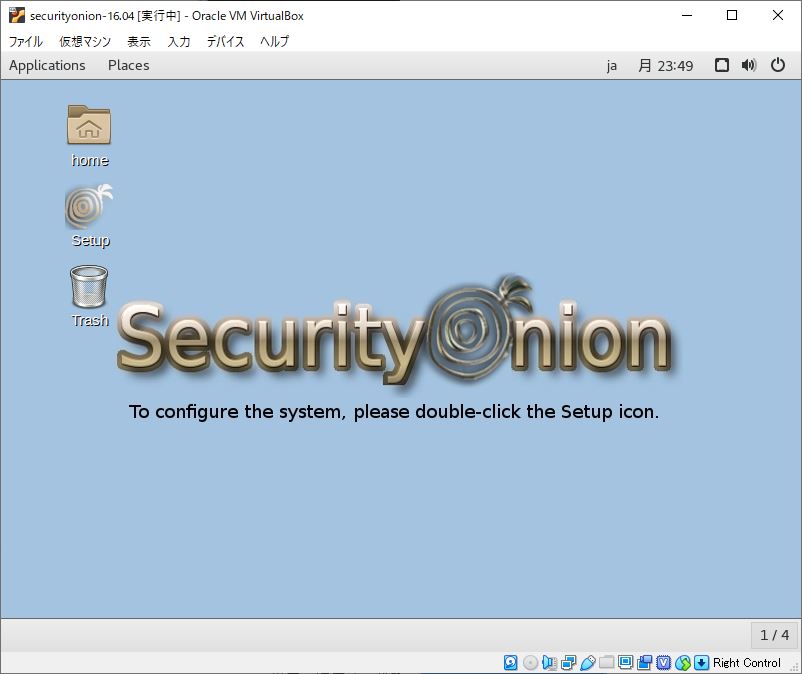Click the 1 / 4 workspace switcher
Image resolution: width=802 pixels, height=674 pixels.
pos(774,635)
